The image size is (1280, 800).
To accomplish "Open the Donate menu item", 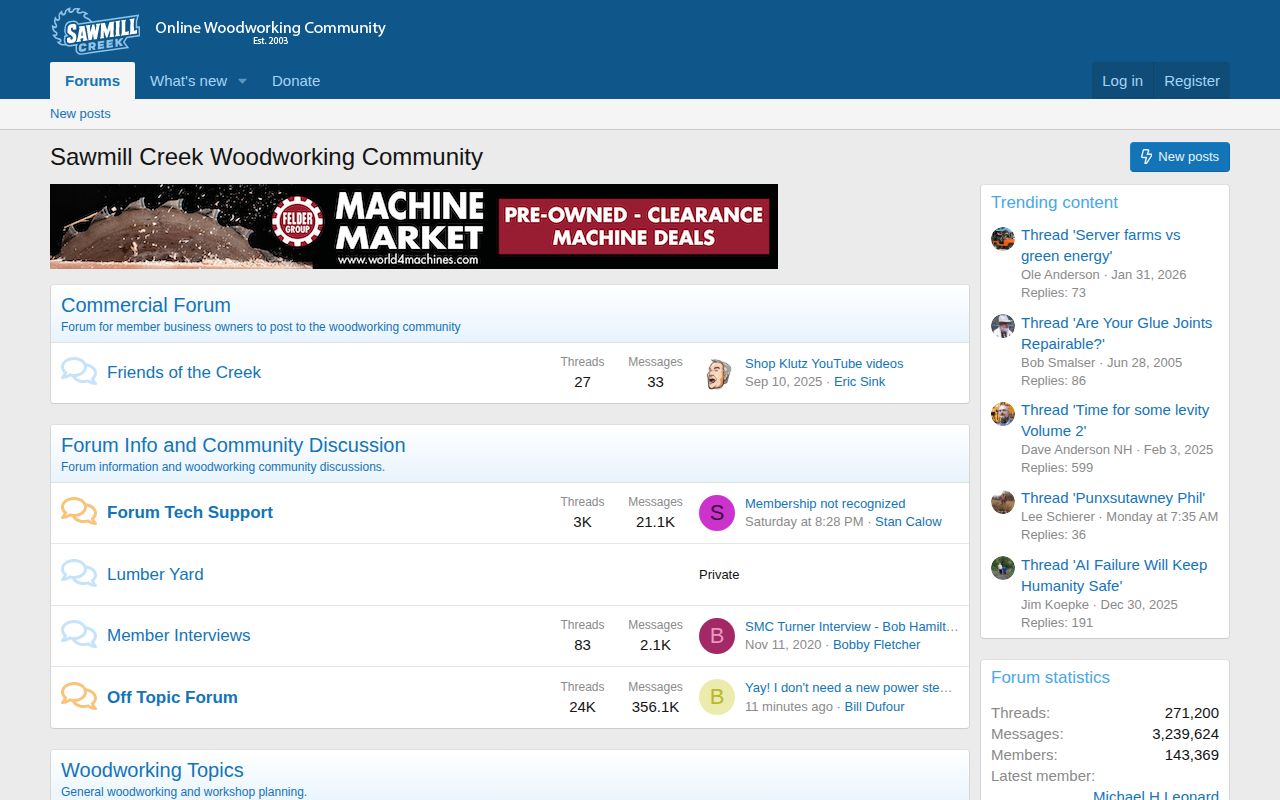I will tap(296, 81).
